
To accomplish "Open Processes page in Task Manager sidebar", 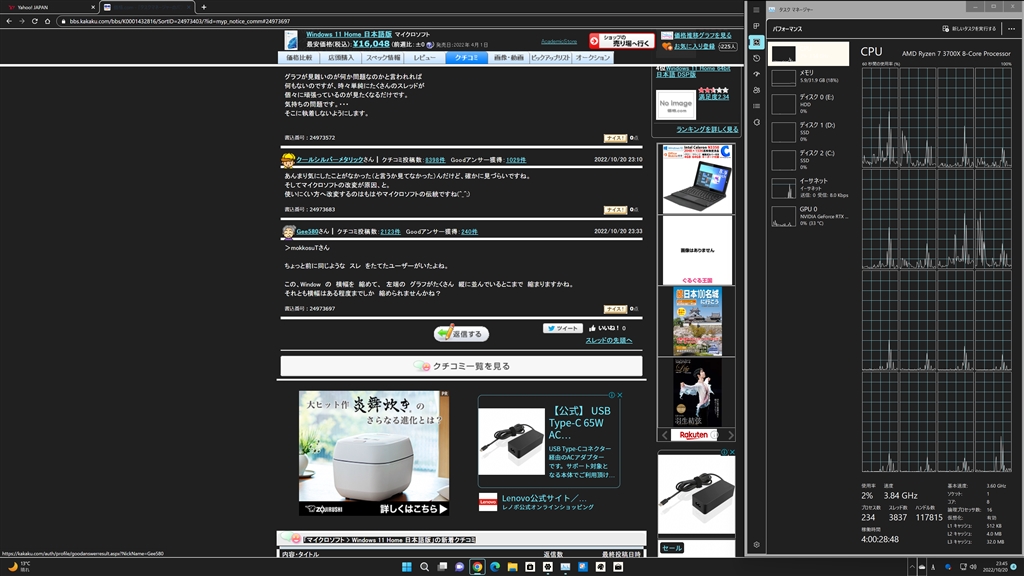I will coord(756,26).
